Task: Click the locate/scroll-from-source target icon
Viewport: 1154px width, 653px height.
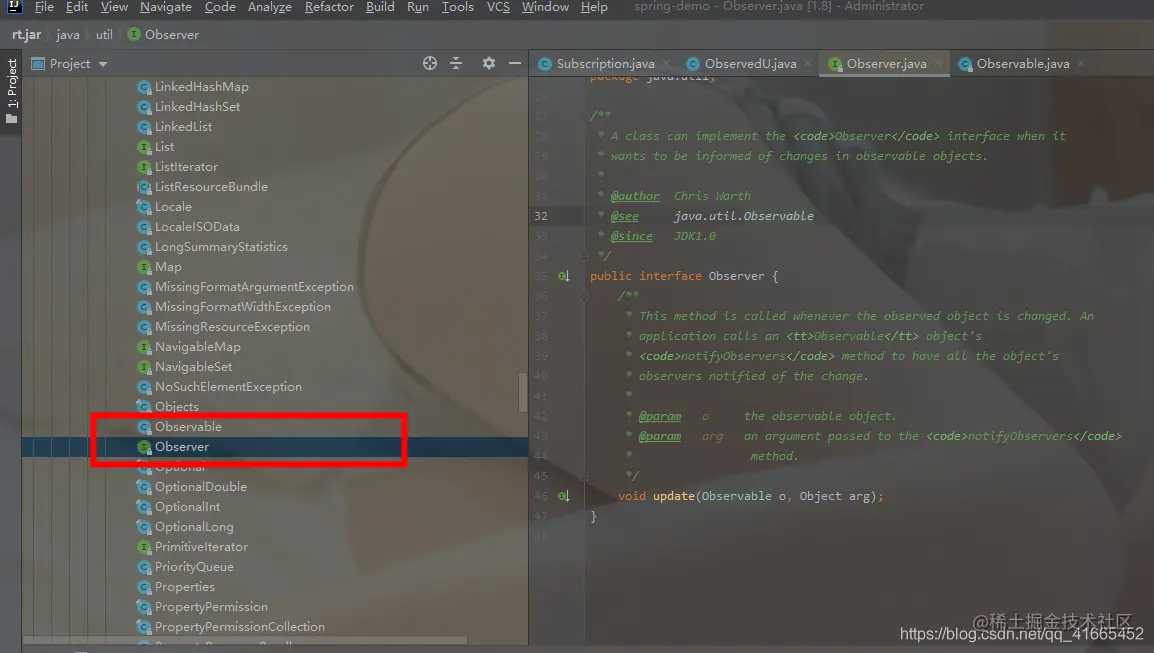Action: pos(430,63)
